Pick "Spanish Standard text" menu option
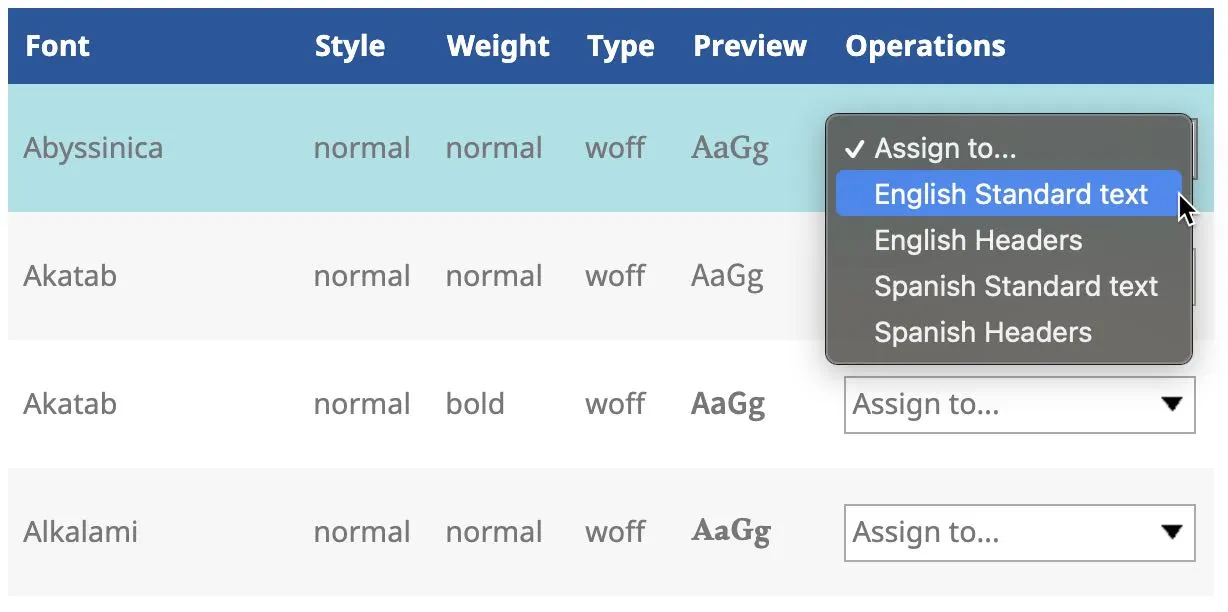The image size is (1228, 612). point(1015,286)
